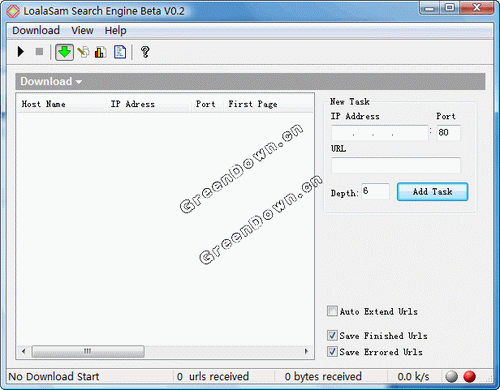Select the green download arrow toolbar icon
Viewport: 500px width, 390px height.
[x=64, y=52]
